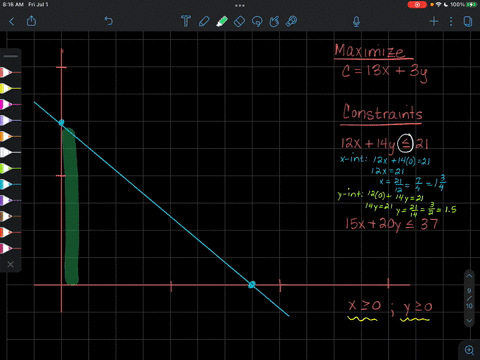Pick the magenta favorite pen
Viewport: 480px width, 360px height.
click(10, 104)
